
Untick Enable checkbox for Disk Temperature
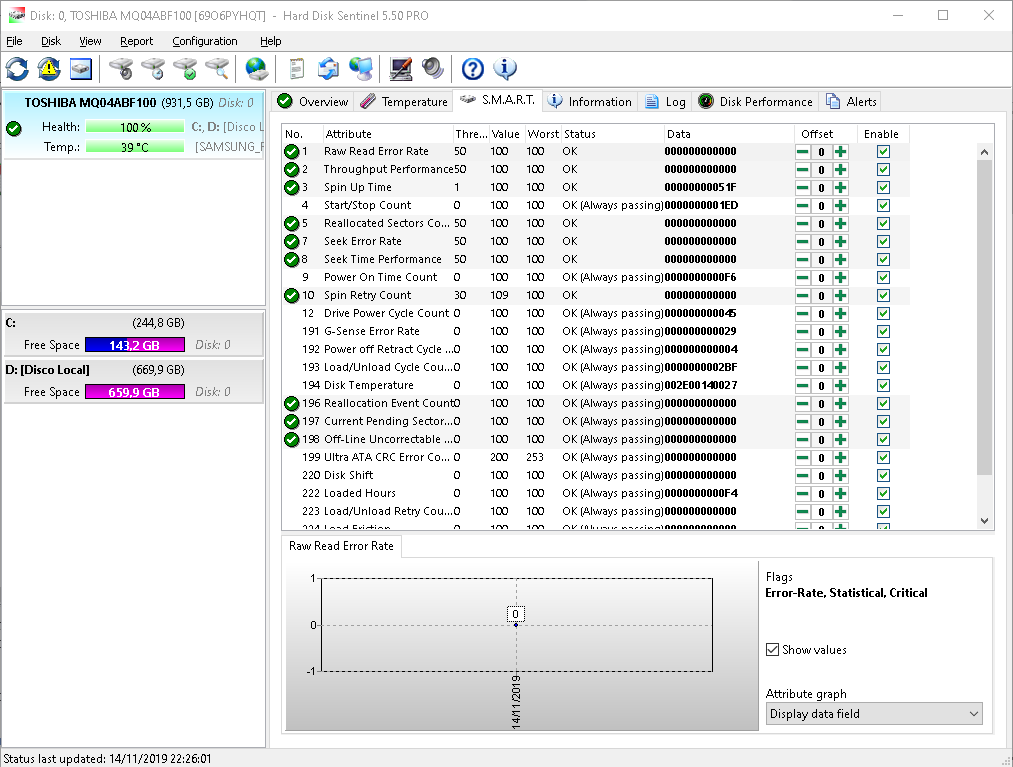[883, 386]
